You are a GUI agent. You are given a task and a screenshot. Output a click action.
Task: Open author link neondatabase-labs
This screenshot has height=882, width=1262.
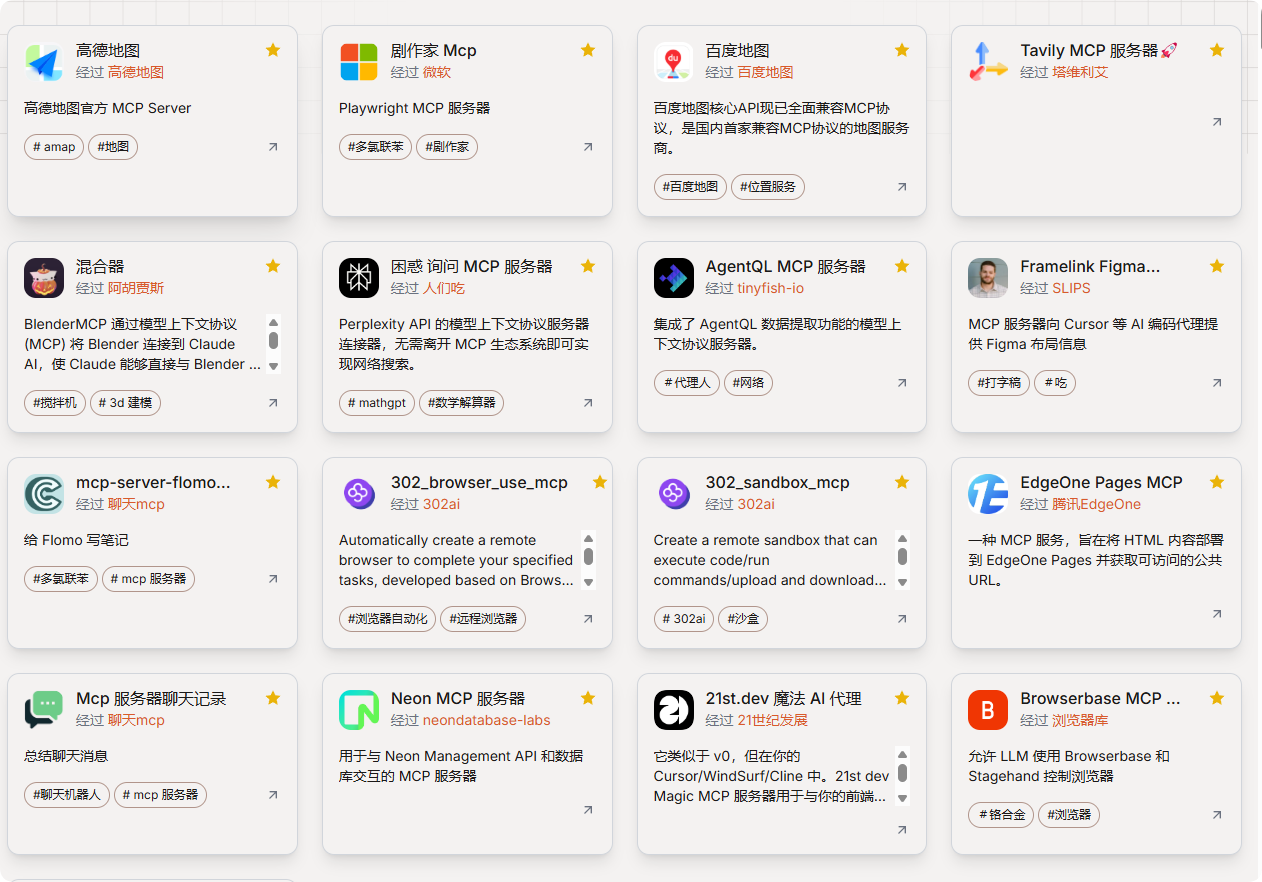coord(487,720)
